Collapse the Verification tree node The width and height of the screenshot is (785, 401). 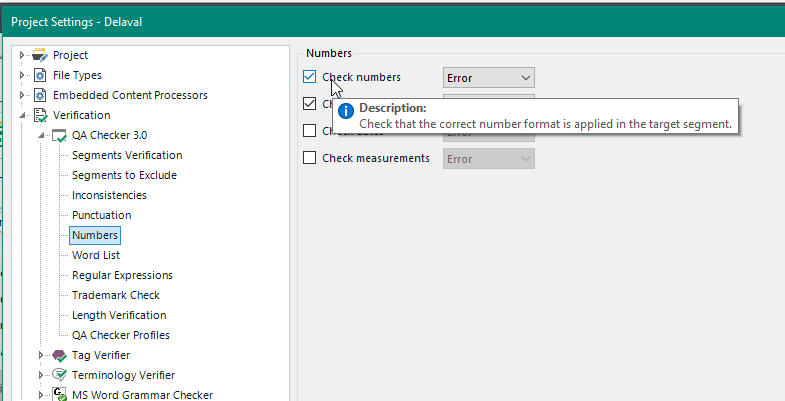(x=22, y=115)
